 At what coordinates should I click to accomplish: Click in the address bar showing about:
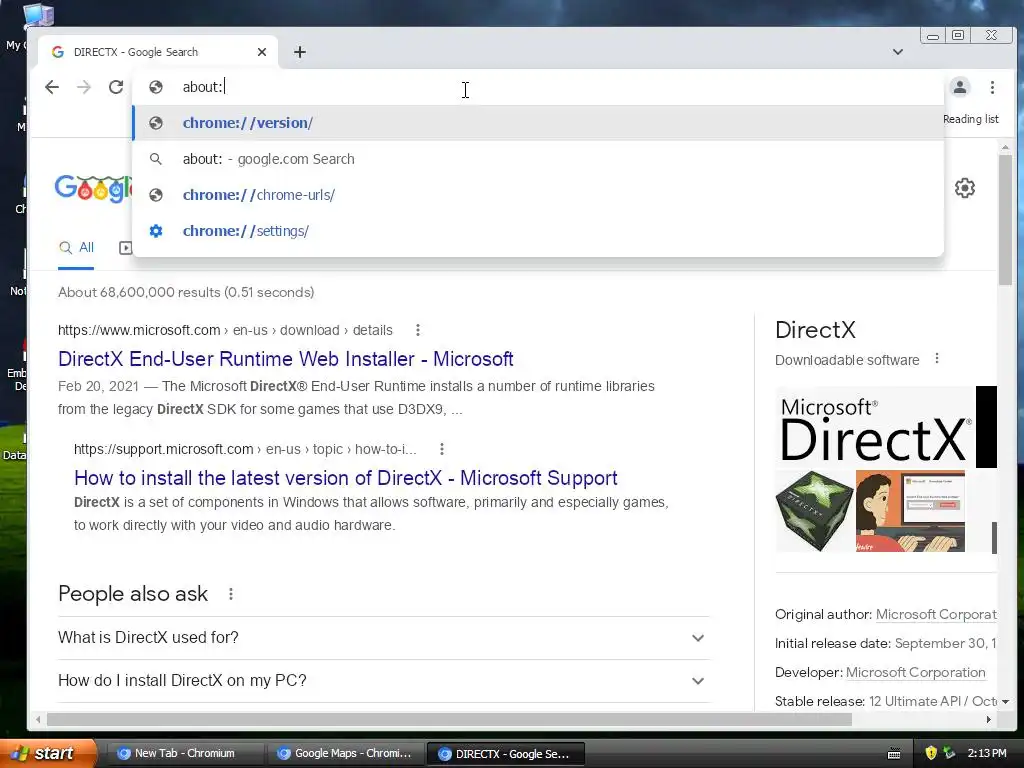pos(538,87)
